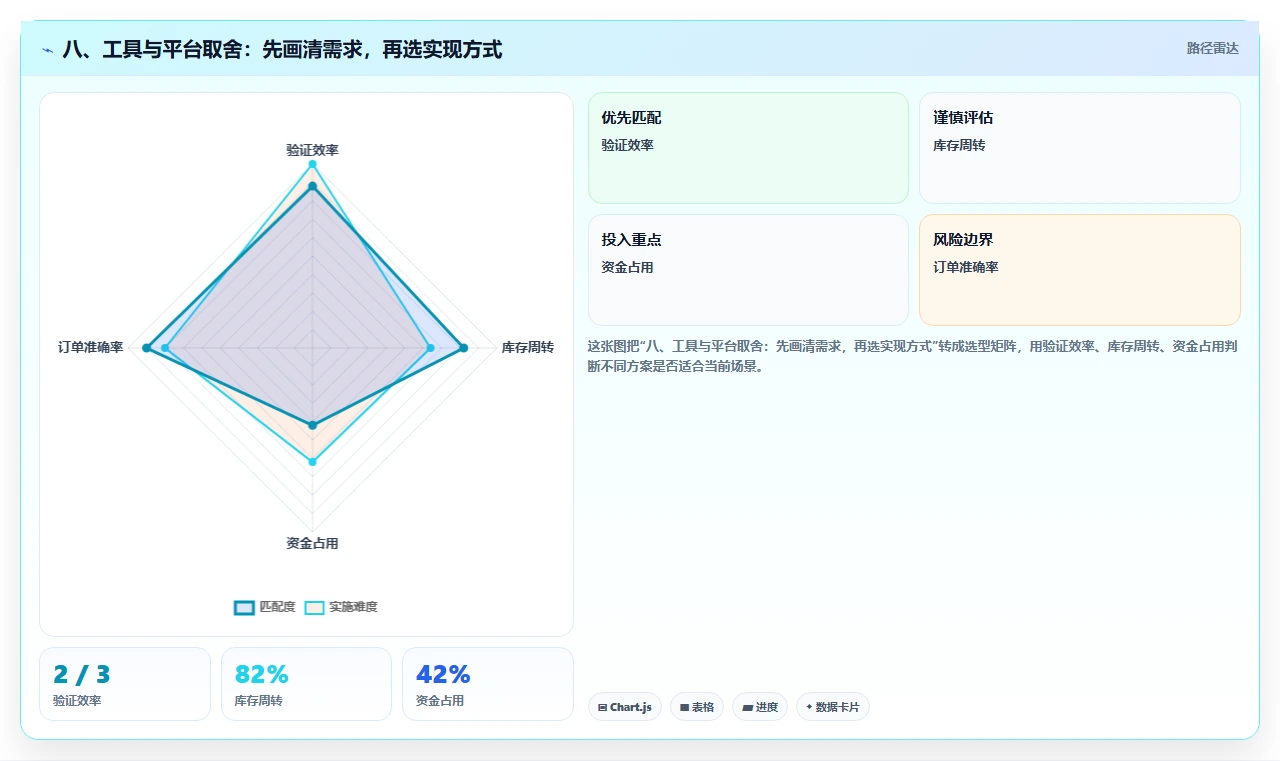Click the lightning icon beside the title
Viewport: 1280px width, 761px height.
click(48, 49)
